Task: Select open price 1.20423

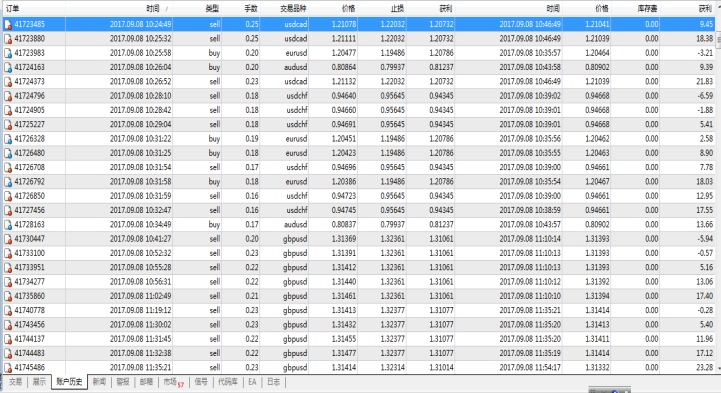Action: (343, 153)
